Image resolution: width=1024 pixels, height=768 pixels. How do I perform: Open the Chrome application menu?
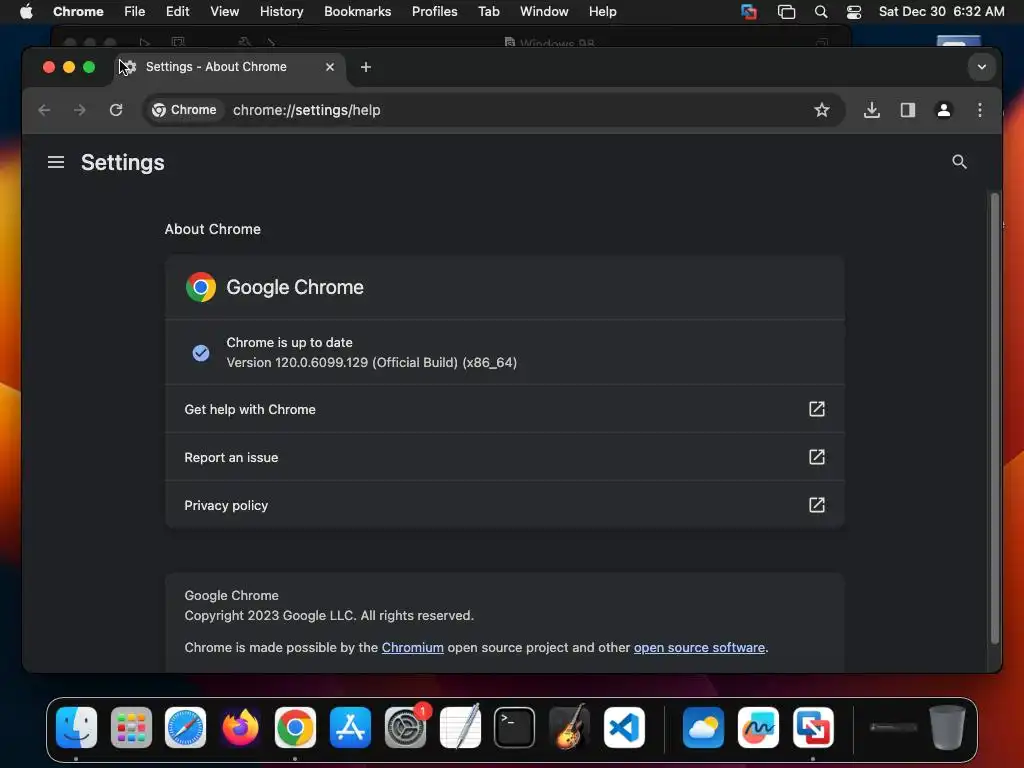(78, 12)
